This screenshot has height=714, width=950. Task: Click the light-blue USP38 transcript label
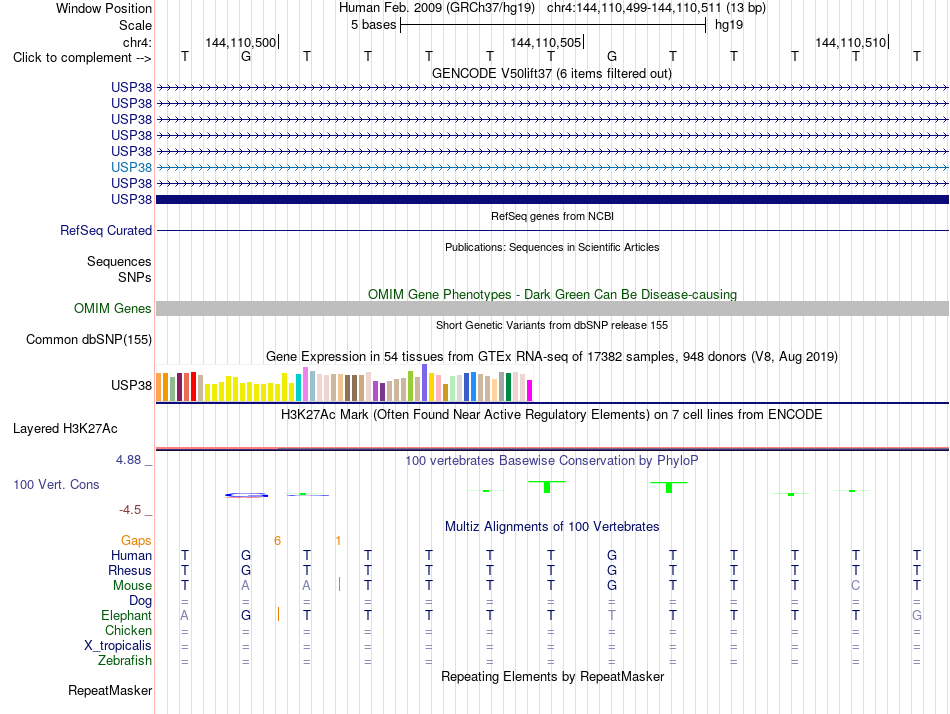[131, 167]
